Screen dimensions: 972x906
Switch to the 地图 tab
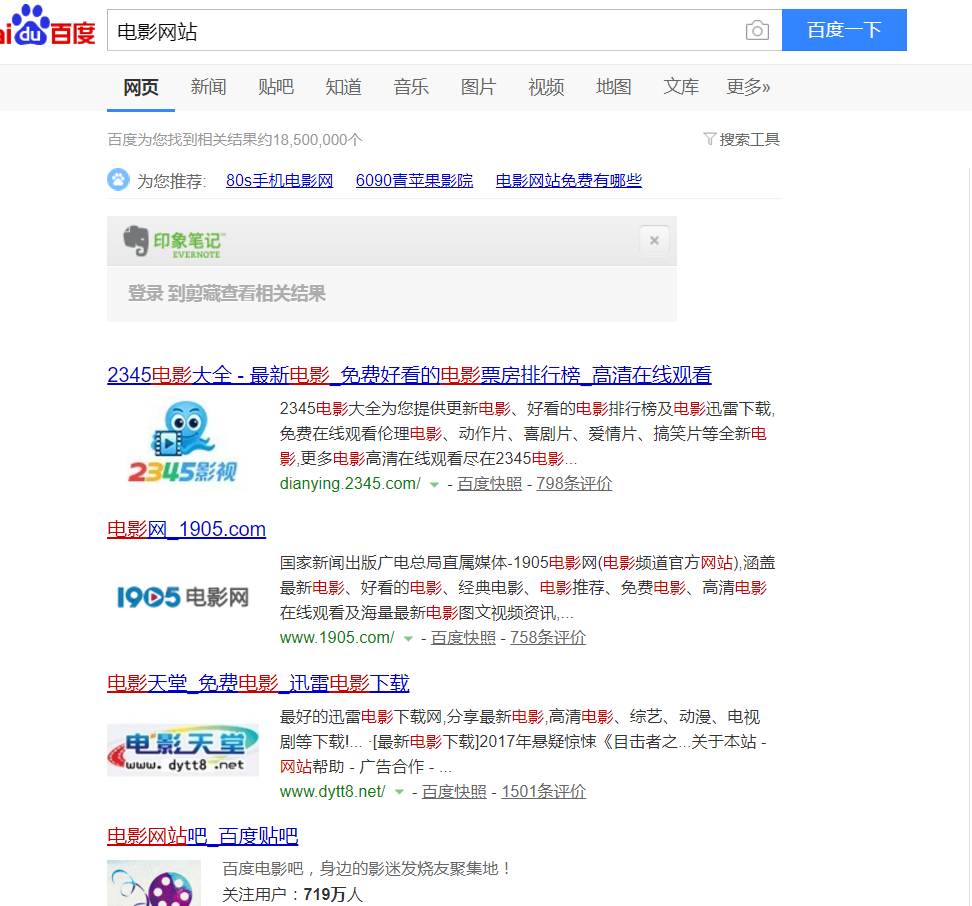click(x=614, y=87)
